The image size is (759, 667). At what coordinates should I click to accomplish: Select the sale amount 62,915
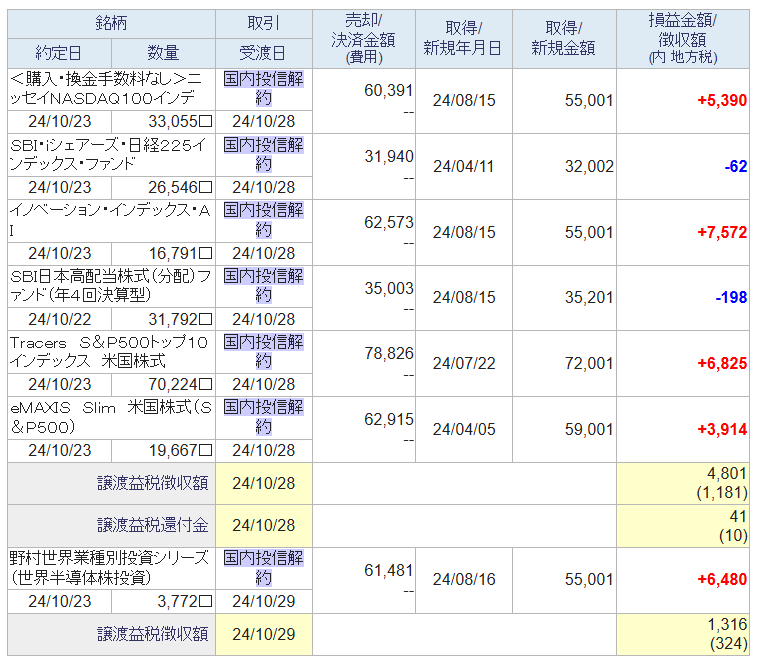(x=389, y=420)
